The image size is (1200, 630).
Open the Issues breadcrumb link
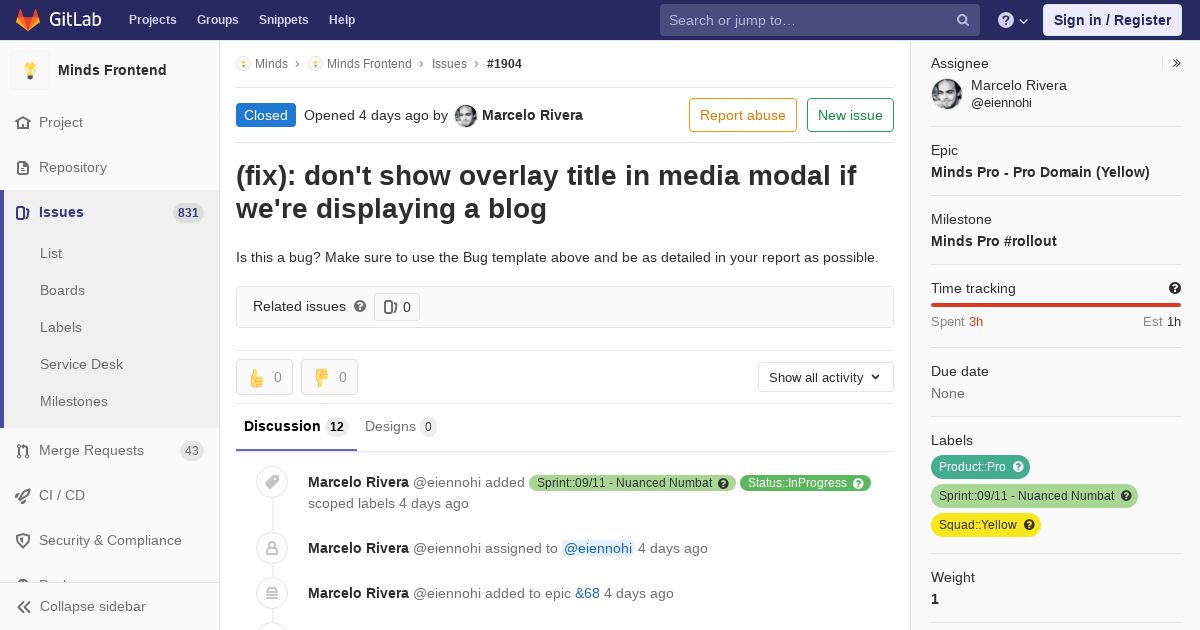(449, 64)
